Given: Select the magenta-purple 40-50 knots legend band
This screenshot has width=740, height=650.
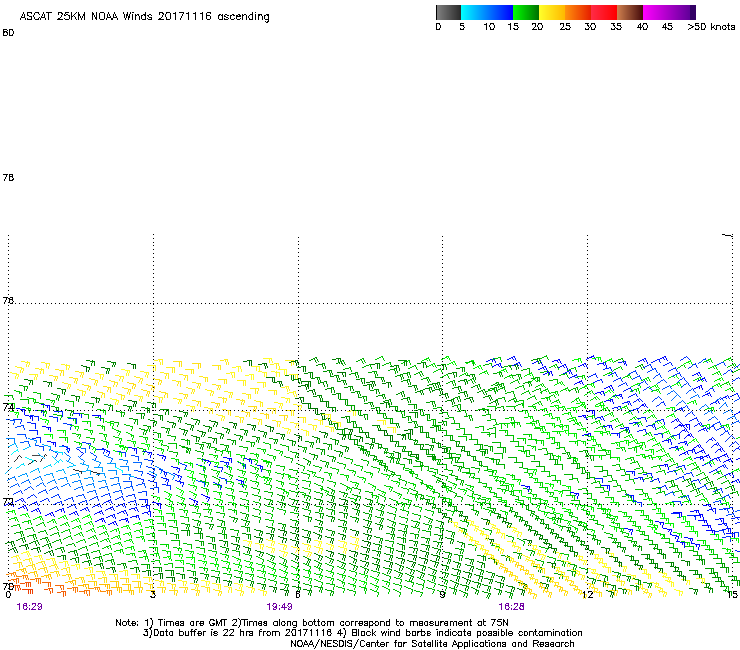Looking at the screenshot, I should (x=669, y=12).
